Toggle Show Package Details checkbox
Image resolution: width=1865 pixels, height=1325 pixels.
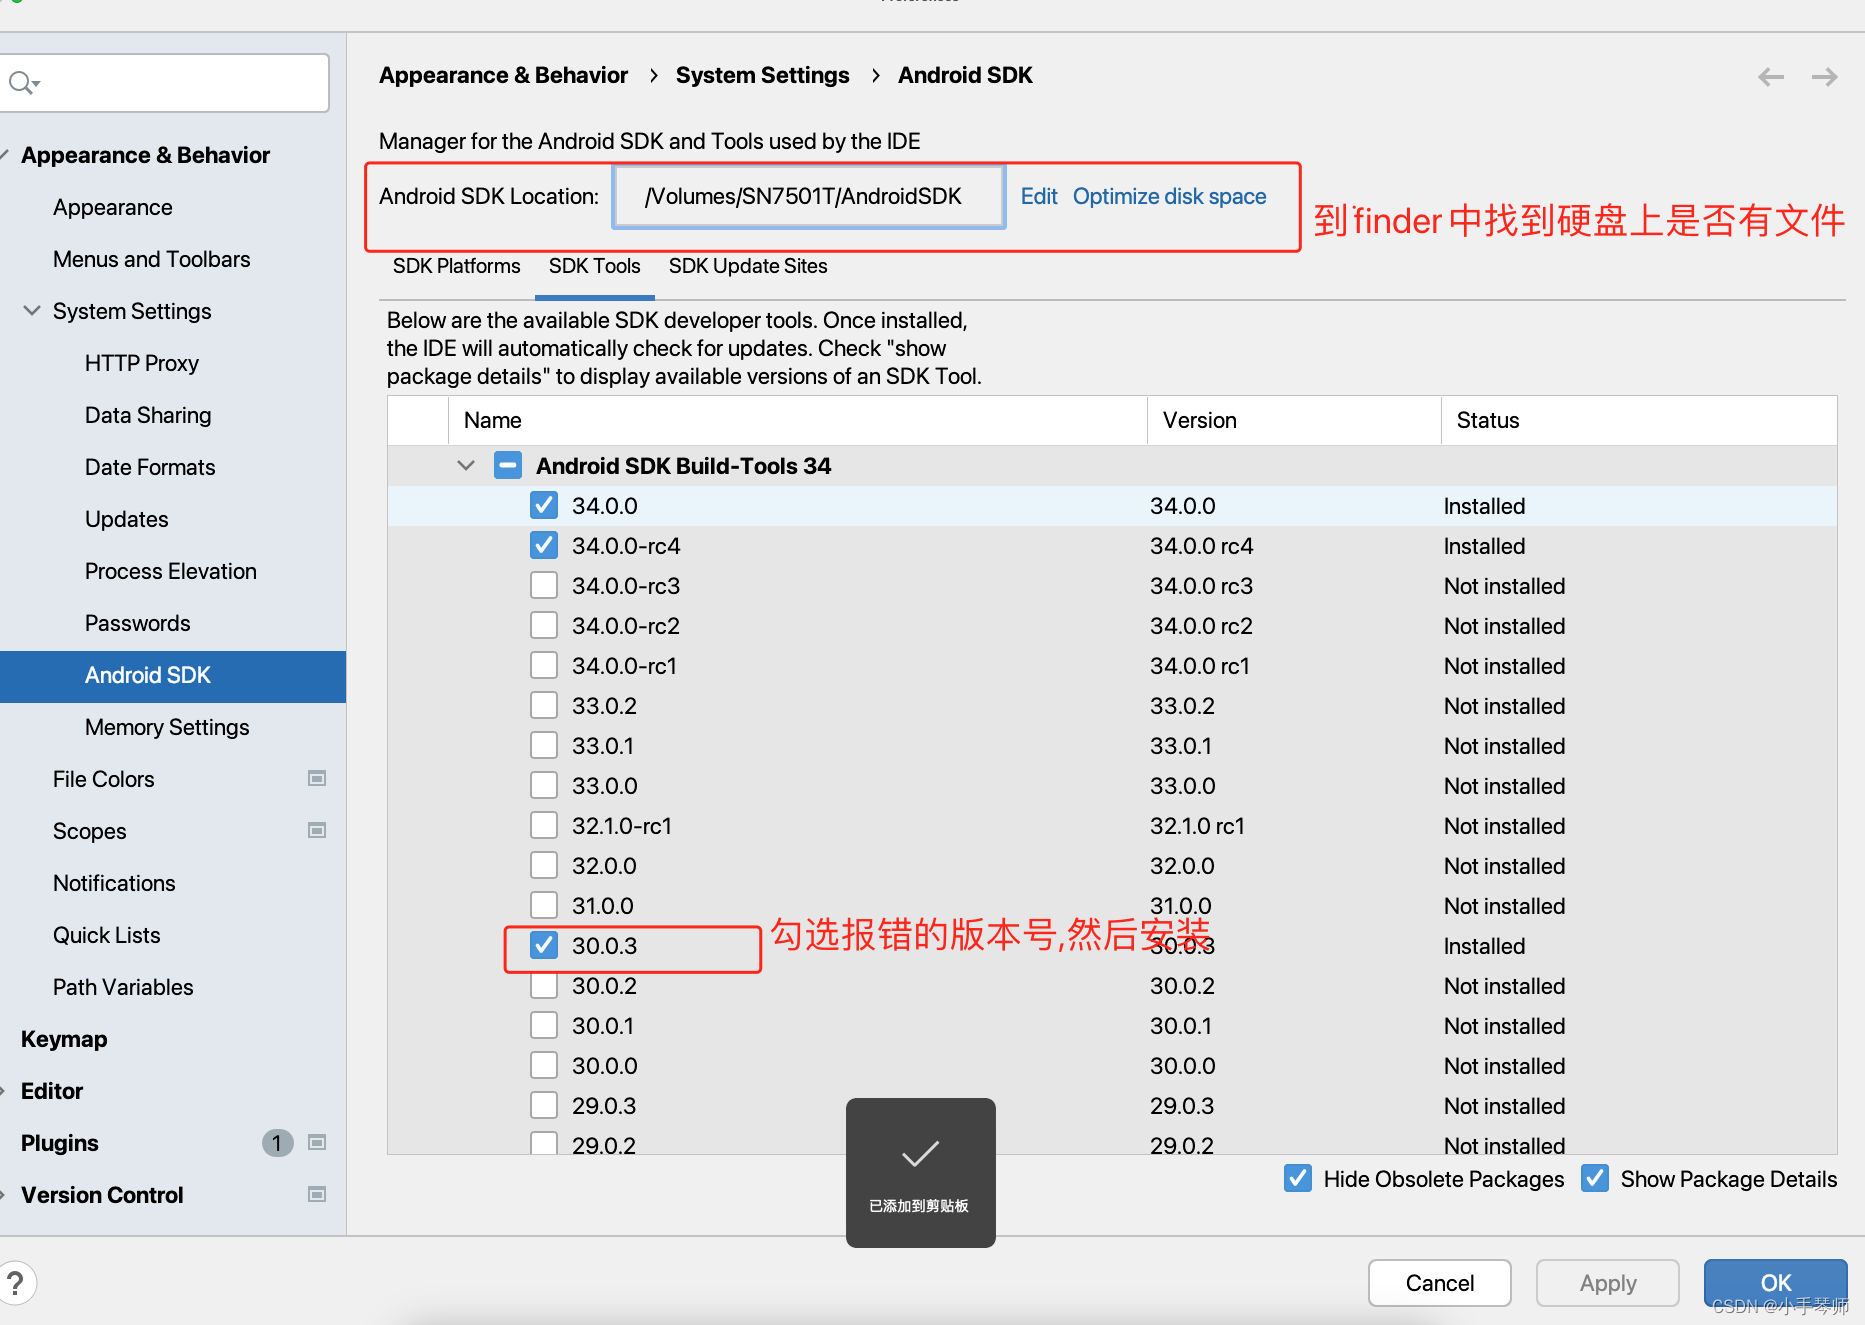1595,1178
